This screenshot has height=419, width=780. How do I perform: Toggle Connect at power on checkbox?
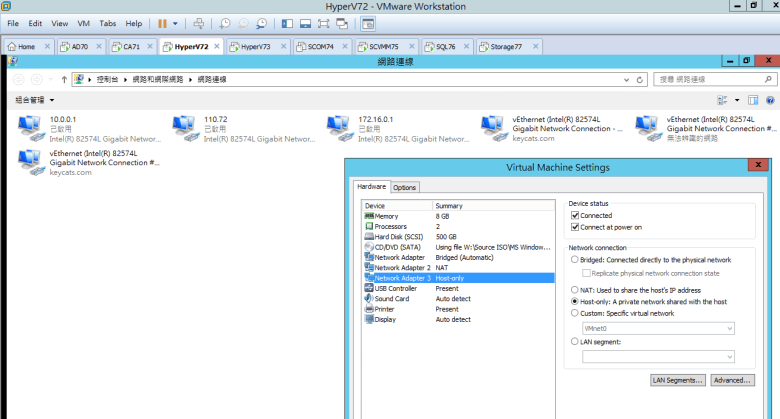tap(574, 227)
